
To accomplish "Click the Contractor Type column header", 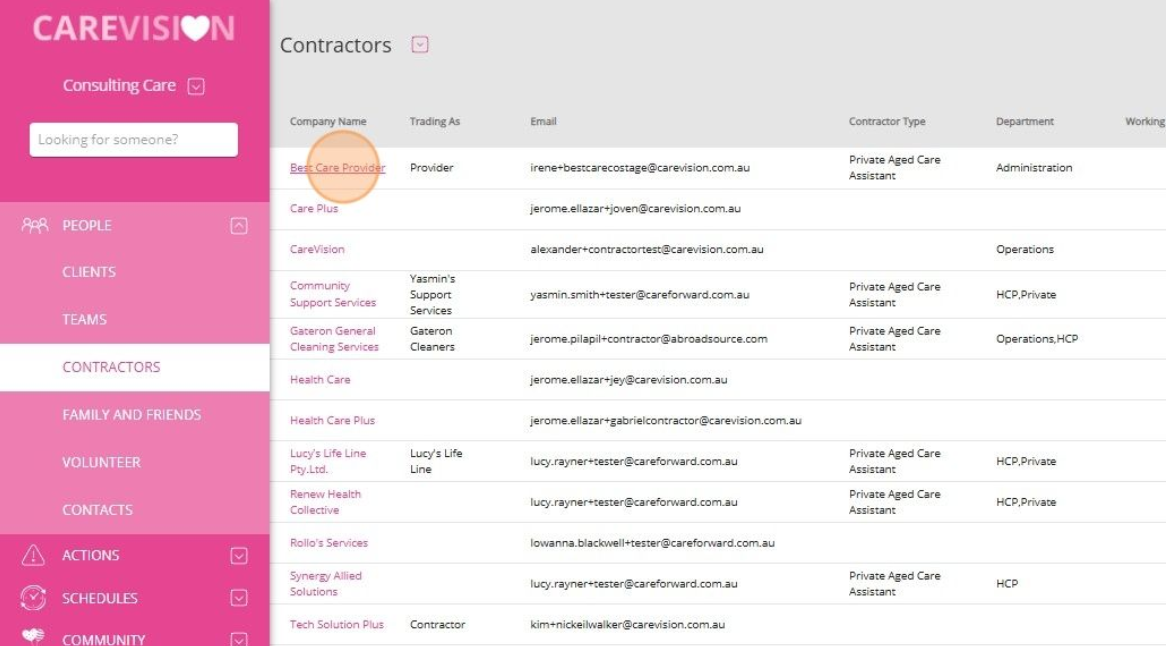I will [887, 122].
